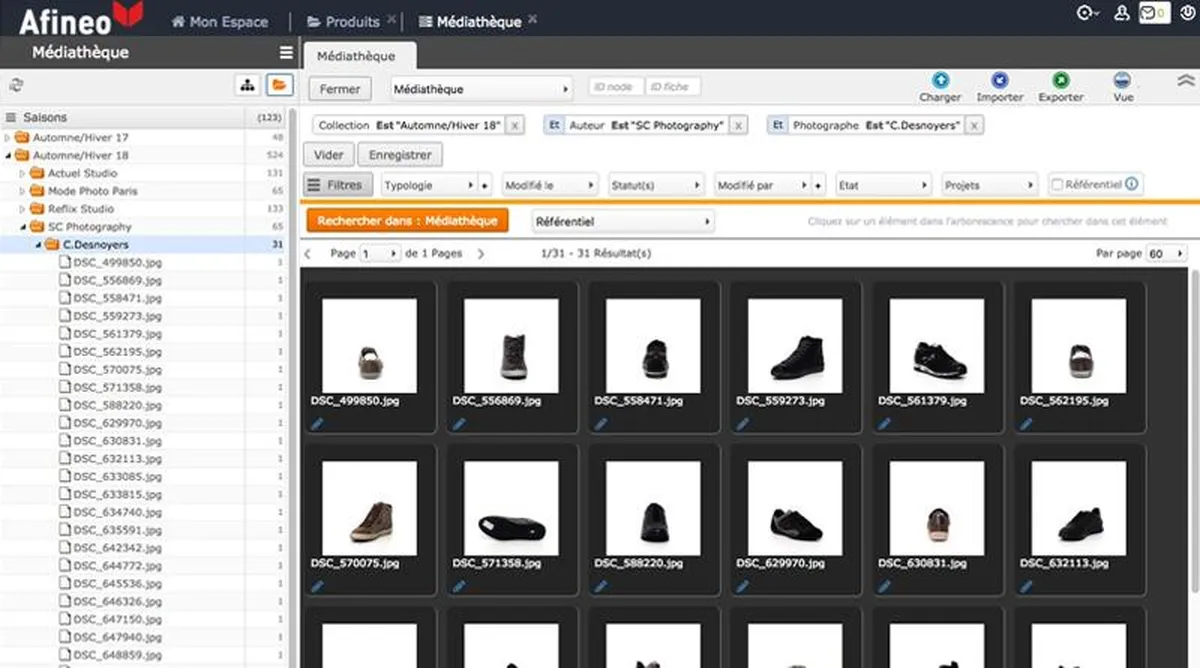Image resolution: width=1200 pixels, height=668 pixels.
Task: Click the Afineo logo
Action: tap(82, 18)
